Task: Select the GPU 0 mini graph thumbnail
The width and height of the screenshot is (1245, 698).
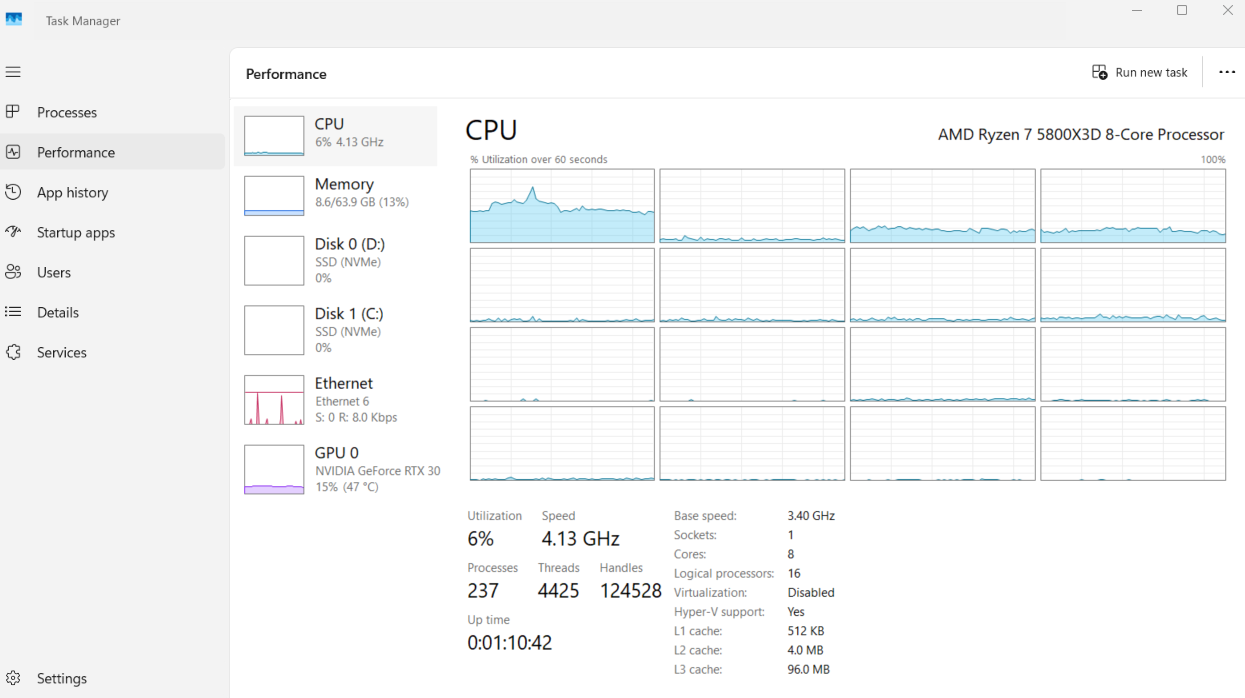Action: (x=274, y=470)
